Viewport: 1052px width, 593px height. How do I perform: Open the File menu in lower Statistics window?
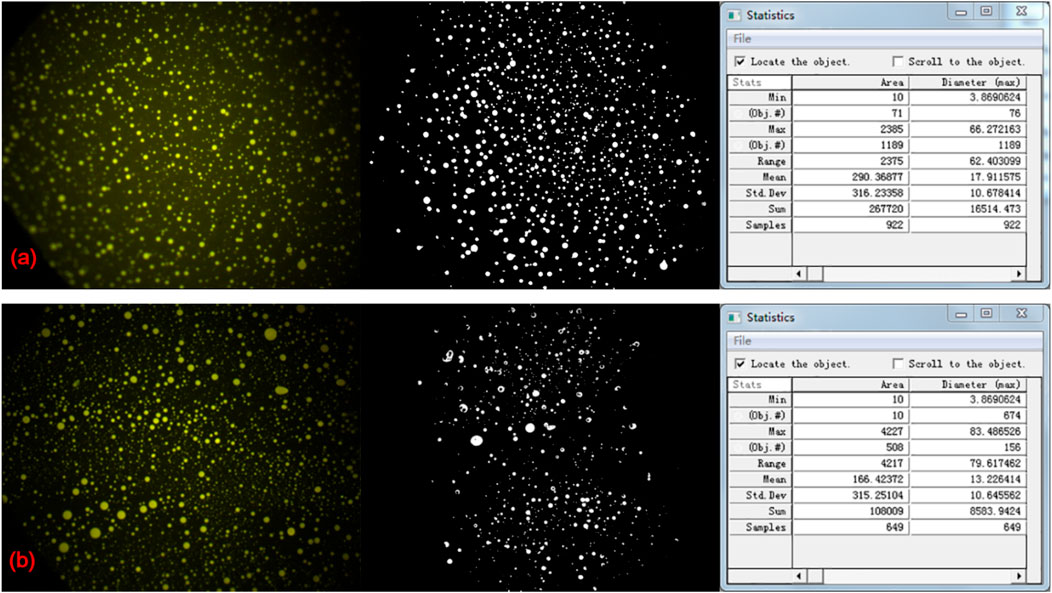[742, 341]
